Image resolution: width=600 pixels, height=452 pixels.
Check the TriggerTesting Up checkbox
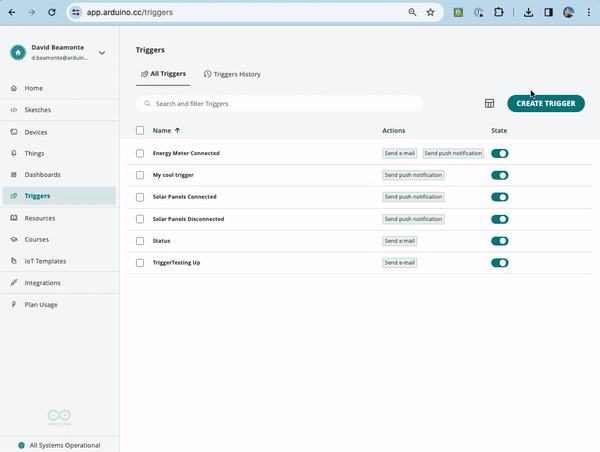(x=140, y=263)
